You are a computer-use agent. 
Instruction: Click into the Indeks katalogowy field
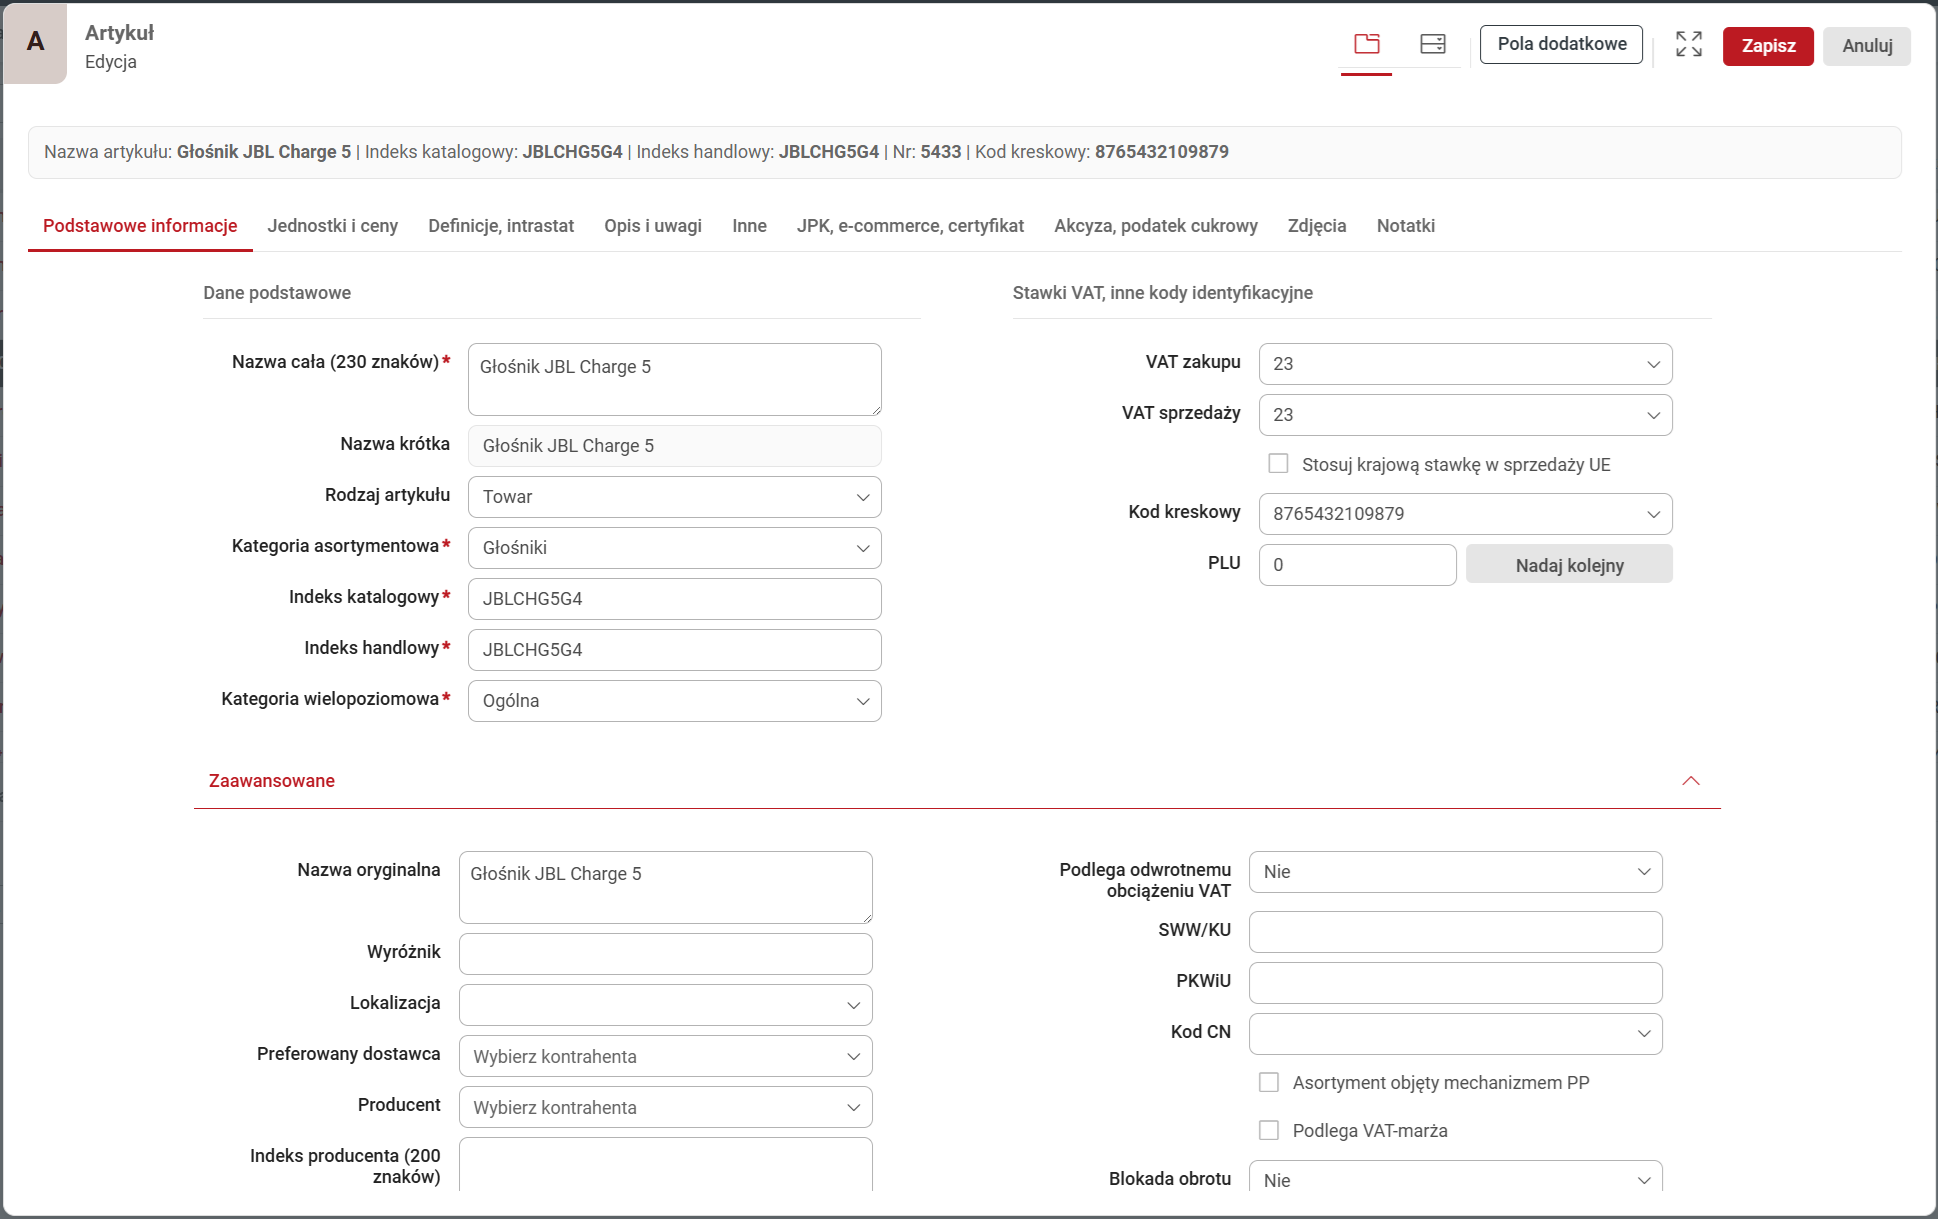click(674, 599)
